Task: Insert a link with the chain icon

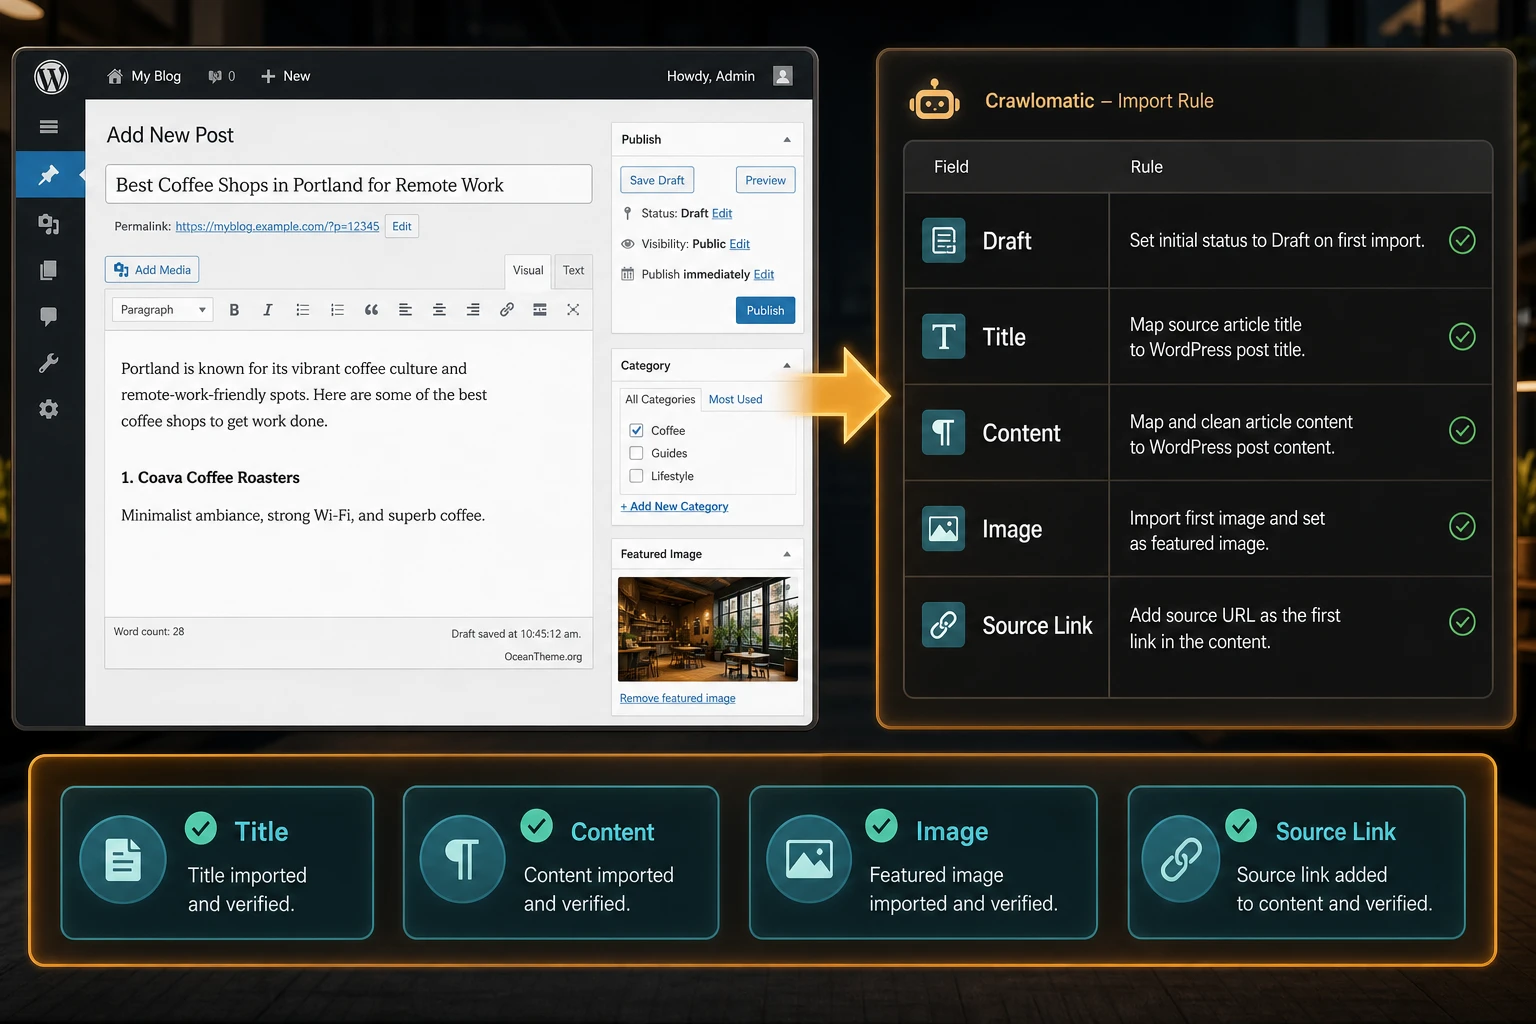Action: (x=507, y=310)
